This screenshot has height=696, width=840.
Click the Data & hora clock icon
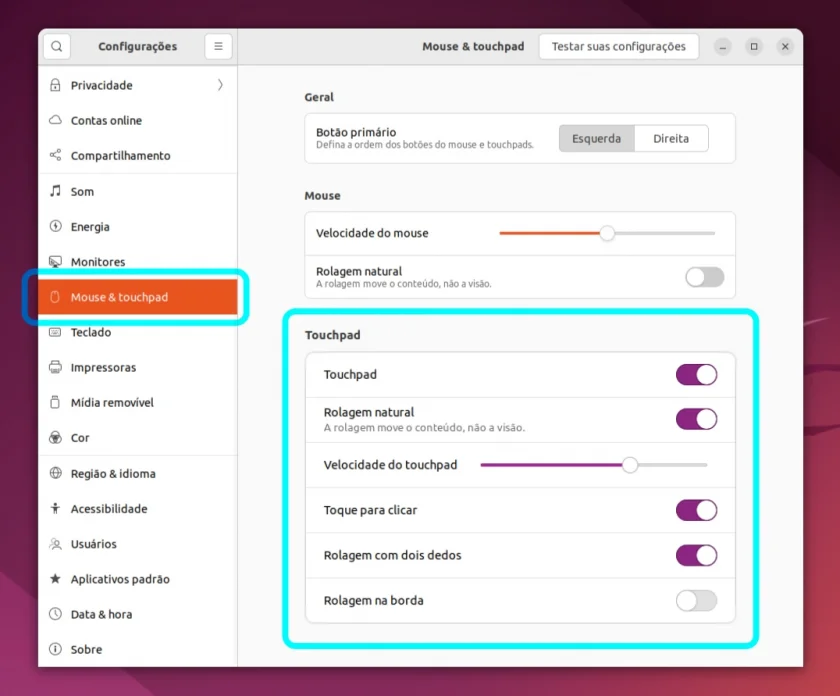[x=55, y=614]
